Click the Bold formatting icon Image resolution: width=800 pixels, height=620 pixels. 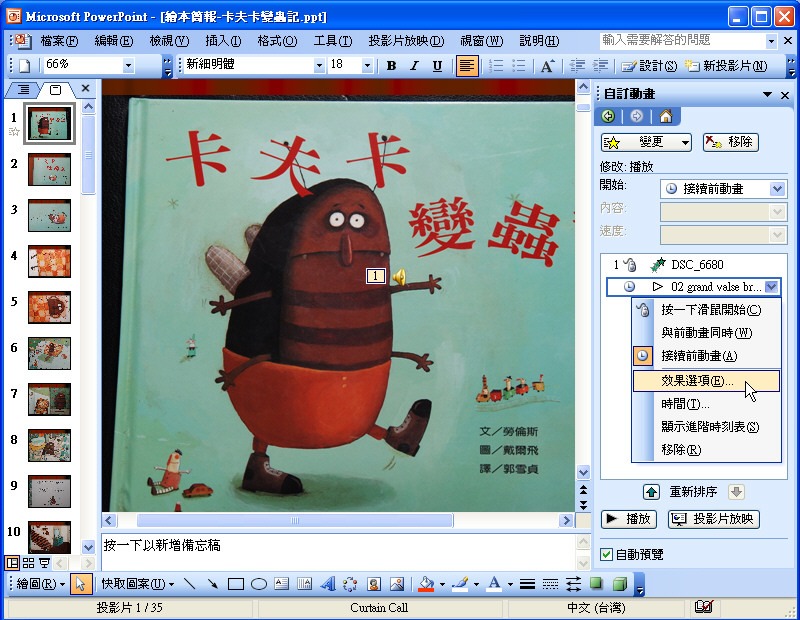point(391,65)
